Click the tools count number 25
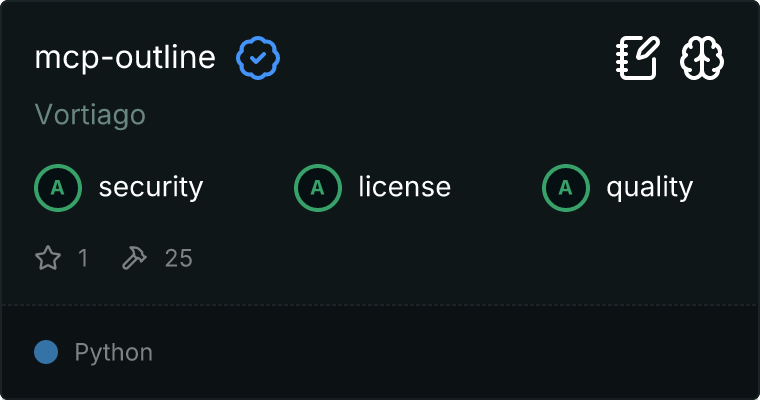This screenshot has height=400, width=760. (x=178, y=259)
